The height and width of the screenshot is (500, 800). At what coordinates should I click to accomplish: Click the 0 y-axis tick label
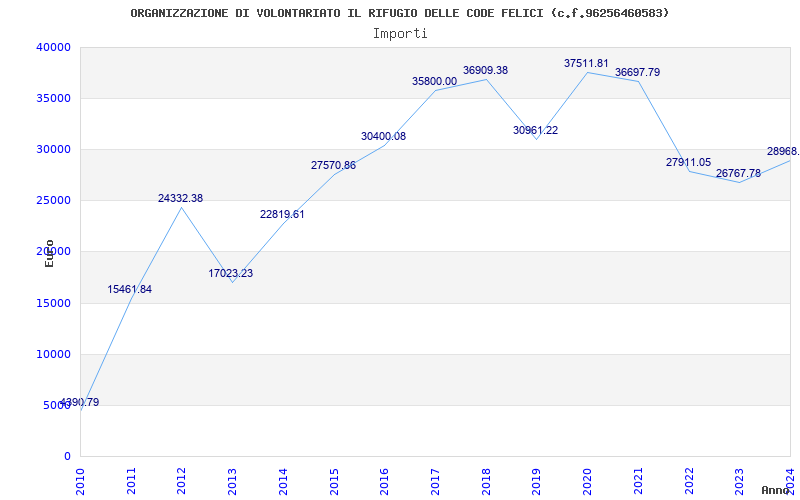point(67,457)
